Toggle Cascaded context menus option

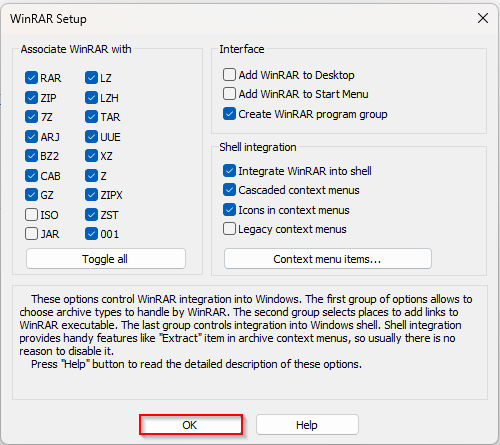click(229, 190)
